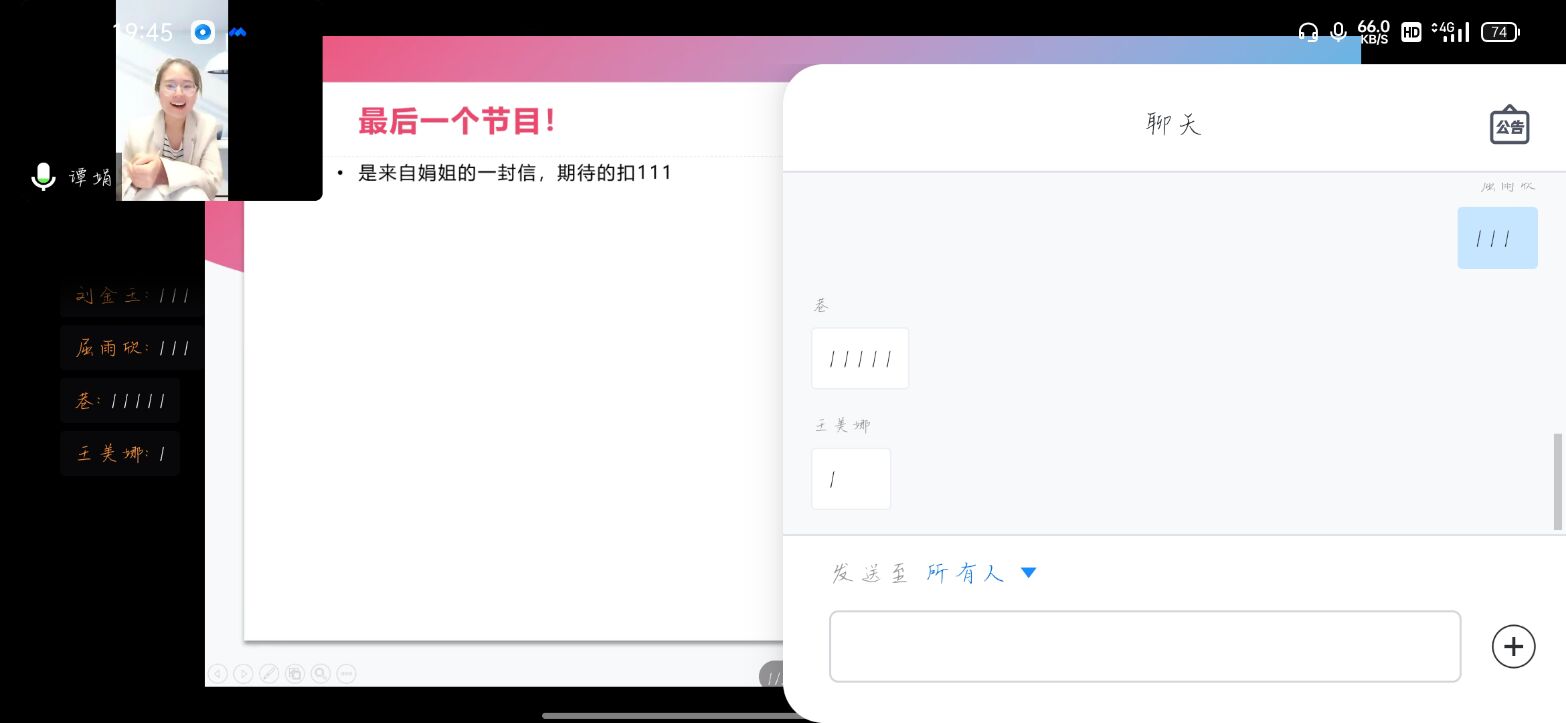Tap the plus button beside message box

tap(1513, 646)
